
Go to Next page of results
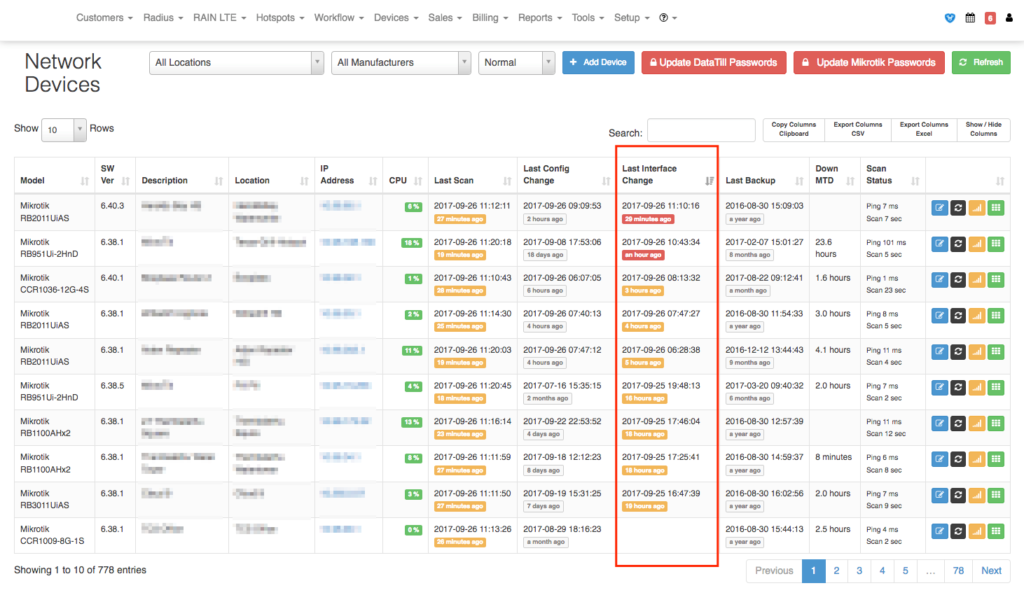[x=991, y=571]
